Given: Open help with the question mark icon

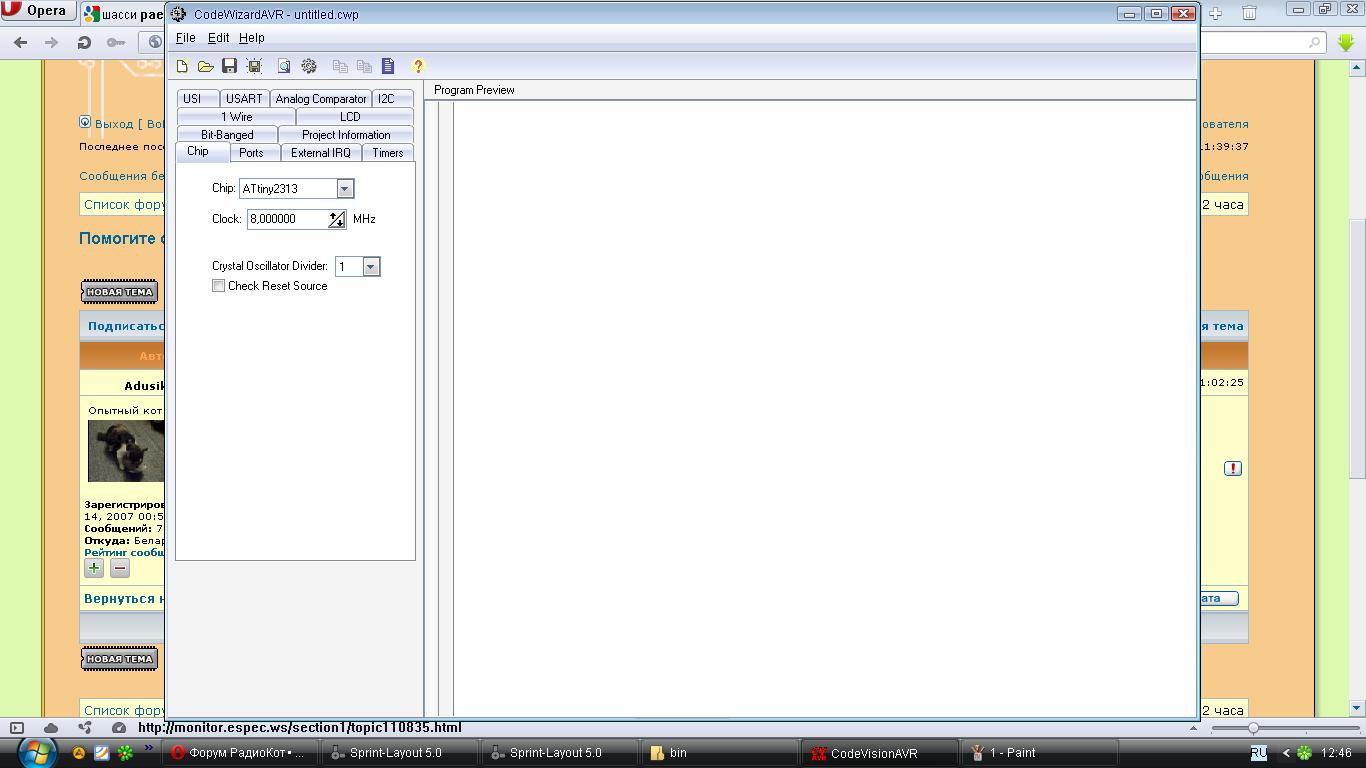Looking at the screenshot, I should pyautogui.click(x=418, y=66).
